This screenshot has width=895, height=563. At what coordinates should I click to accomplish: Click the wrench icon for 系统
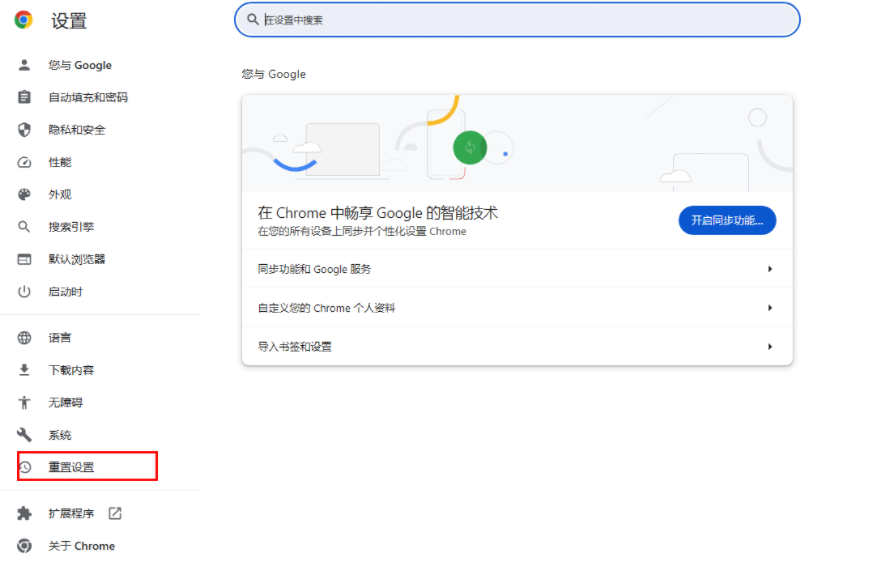click(24, 435)
